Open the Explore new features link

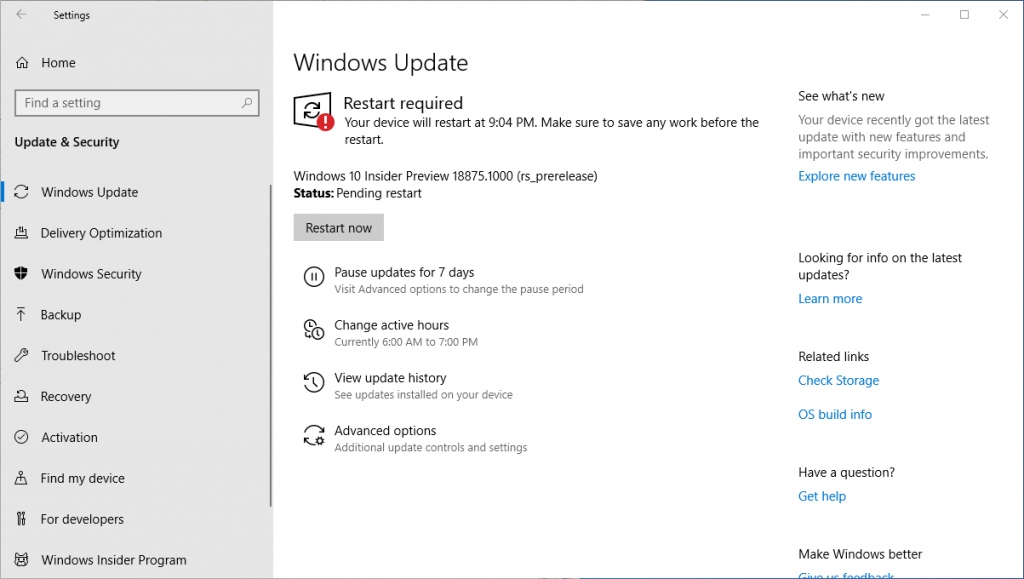pos(856,176)
